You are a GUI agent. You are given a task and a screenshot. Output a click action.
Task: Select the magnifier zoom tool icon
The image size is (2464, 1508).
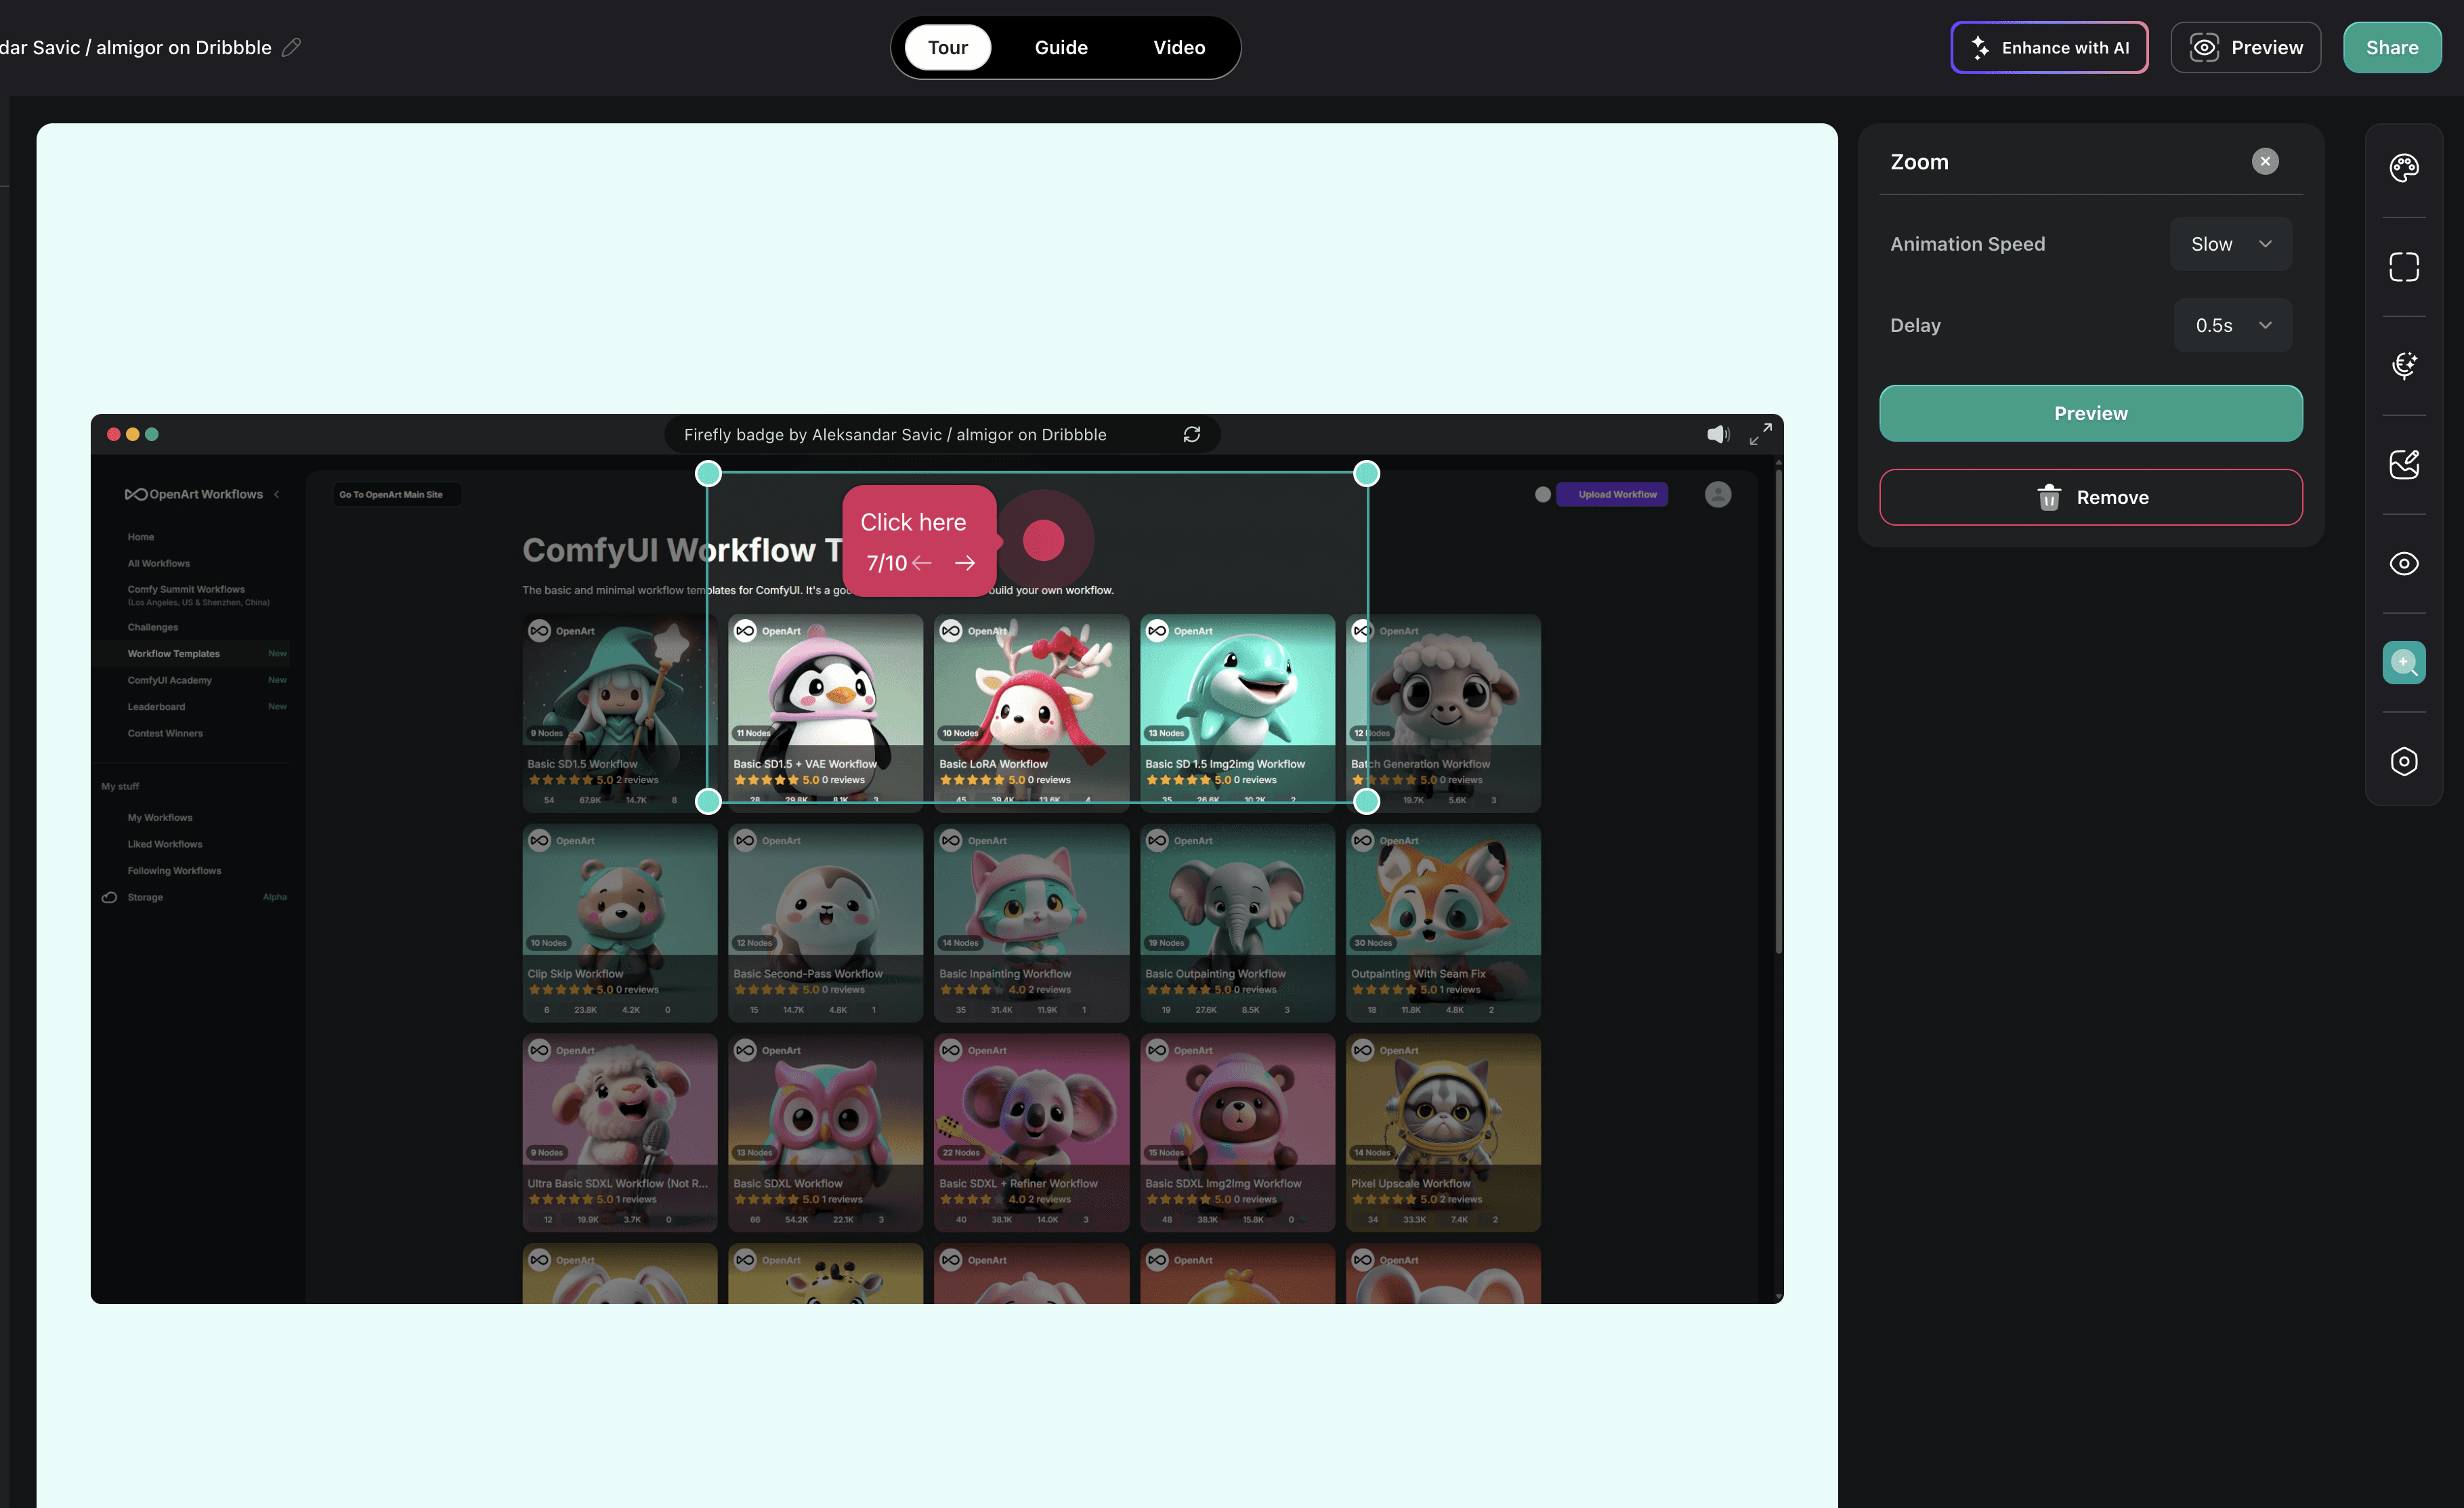point(2403,662)
